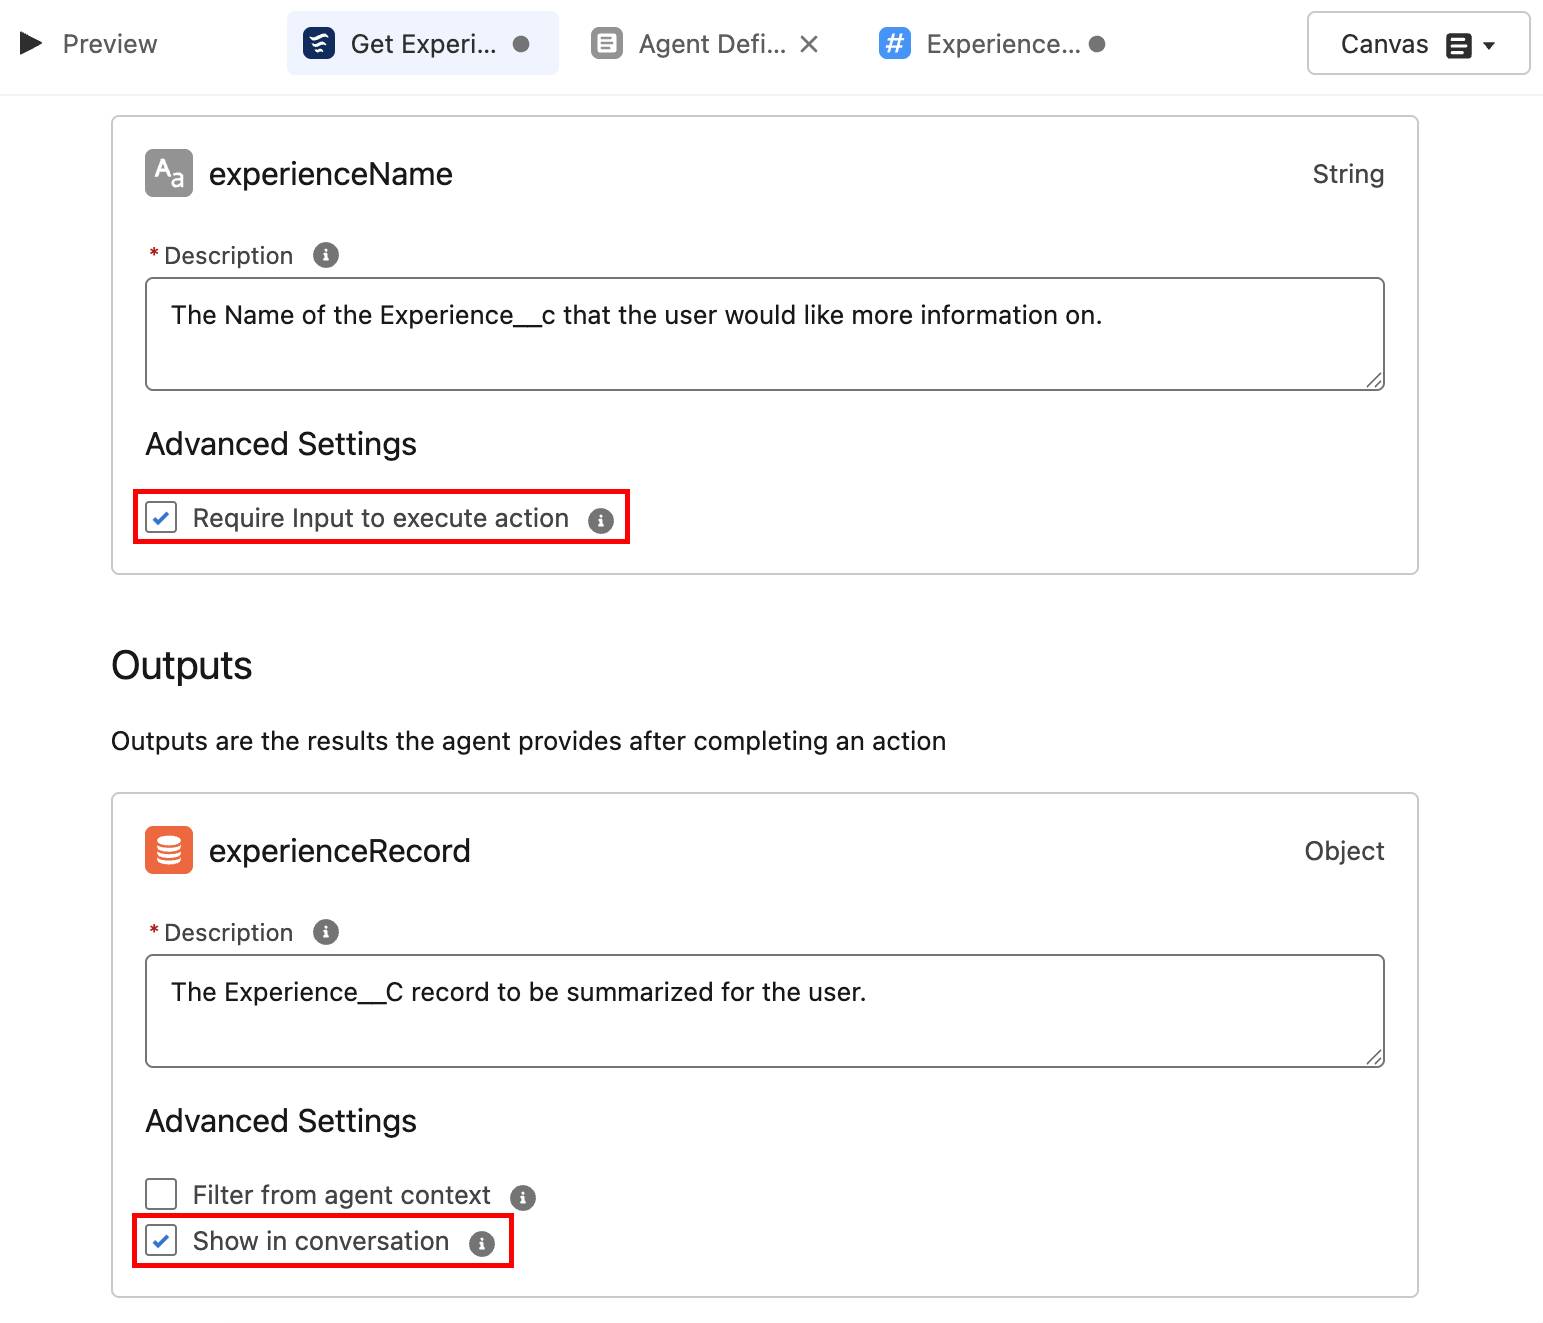The image size is (1543, 1323).
Task: Close the Agent Defi... tab
Action: pyautogui.click(x=809, y=44)
